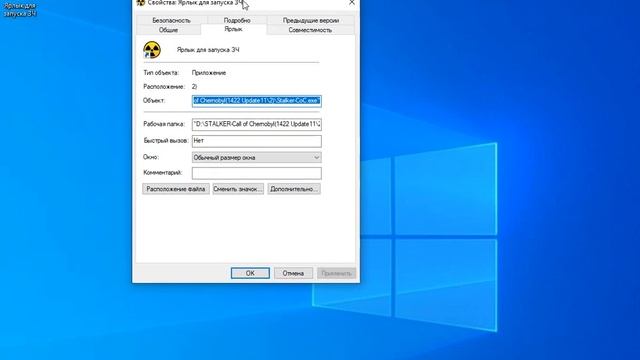The width and height of the screenshot is (640, 360).
Task: Click the Комментарий text field
Action: 257,173
